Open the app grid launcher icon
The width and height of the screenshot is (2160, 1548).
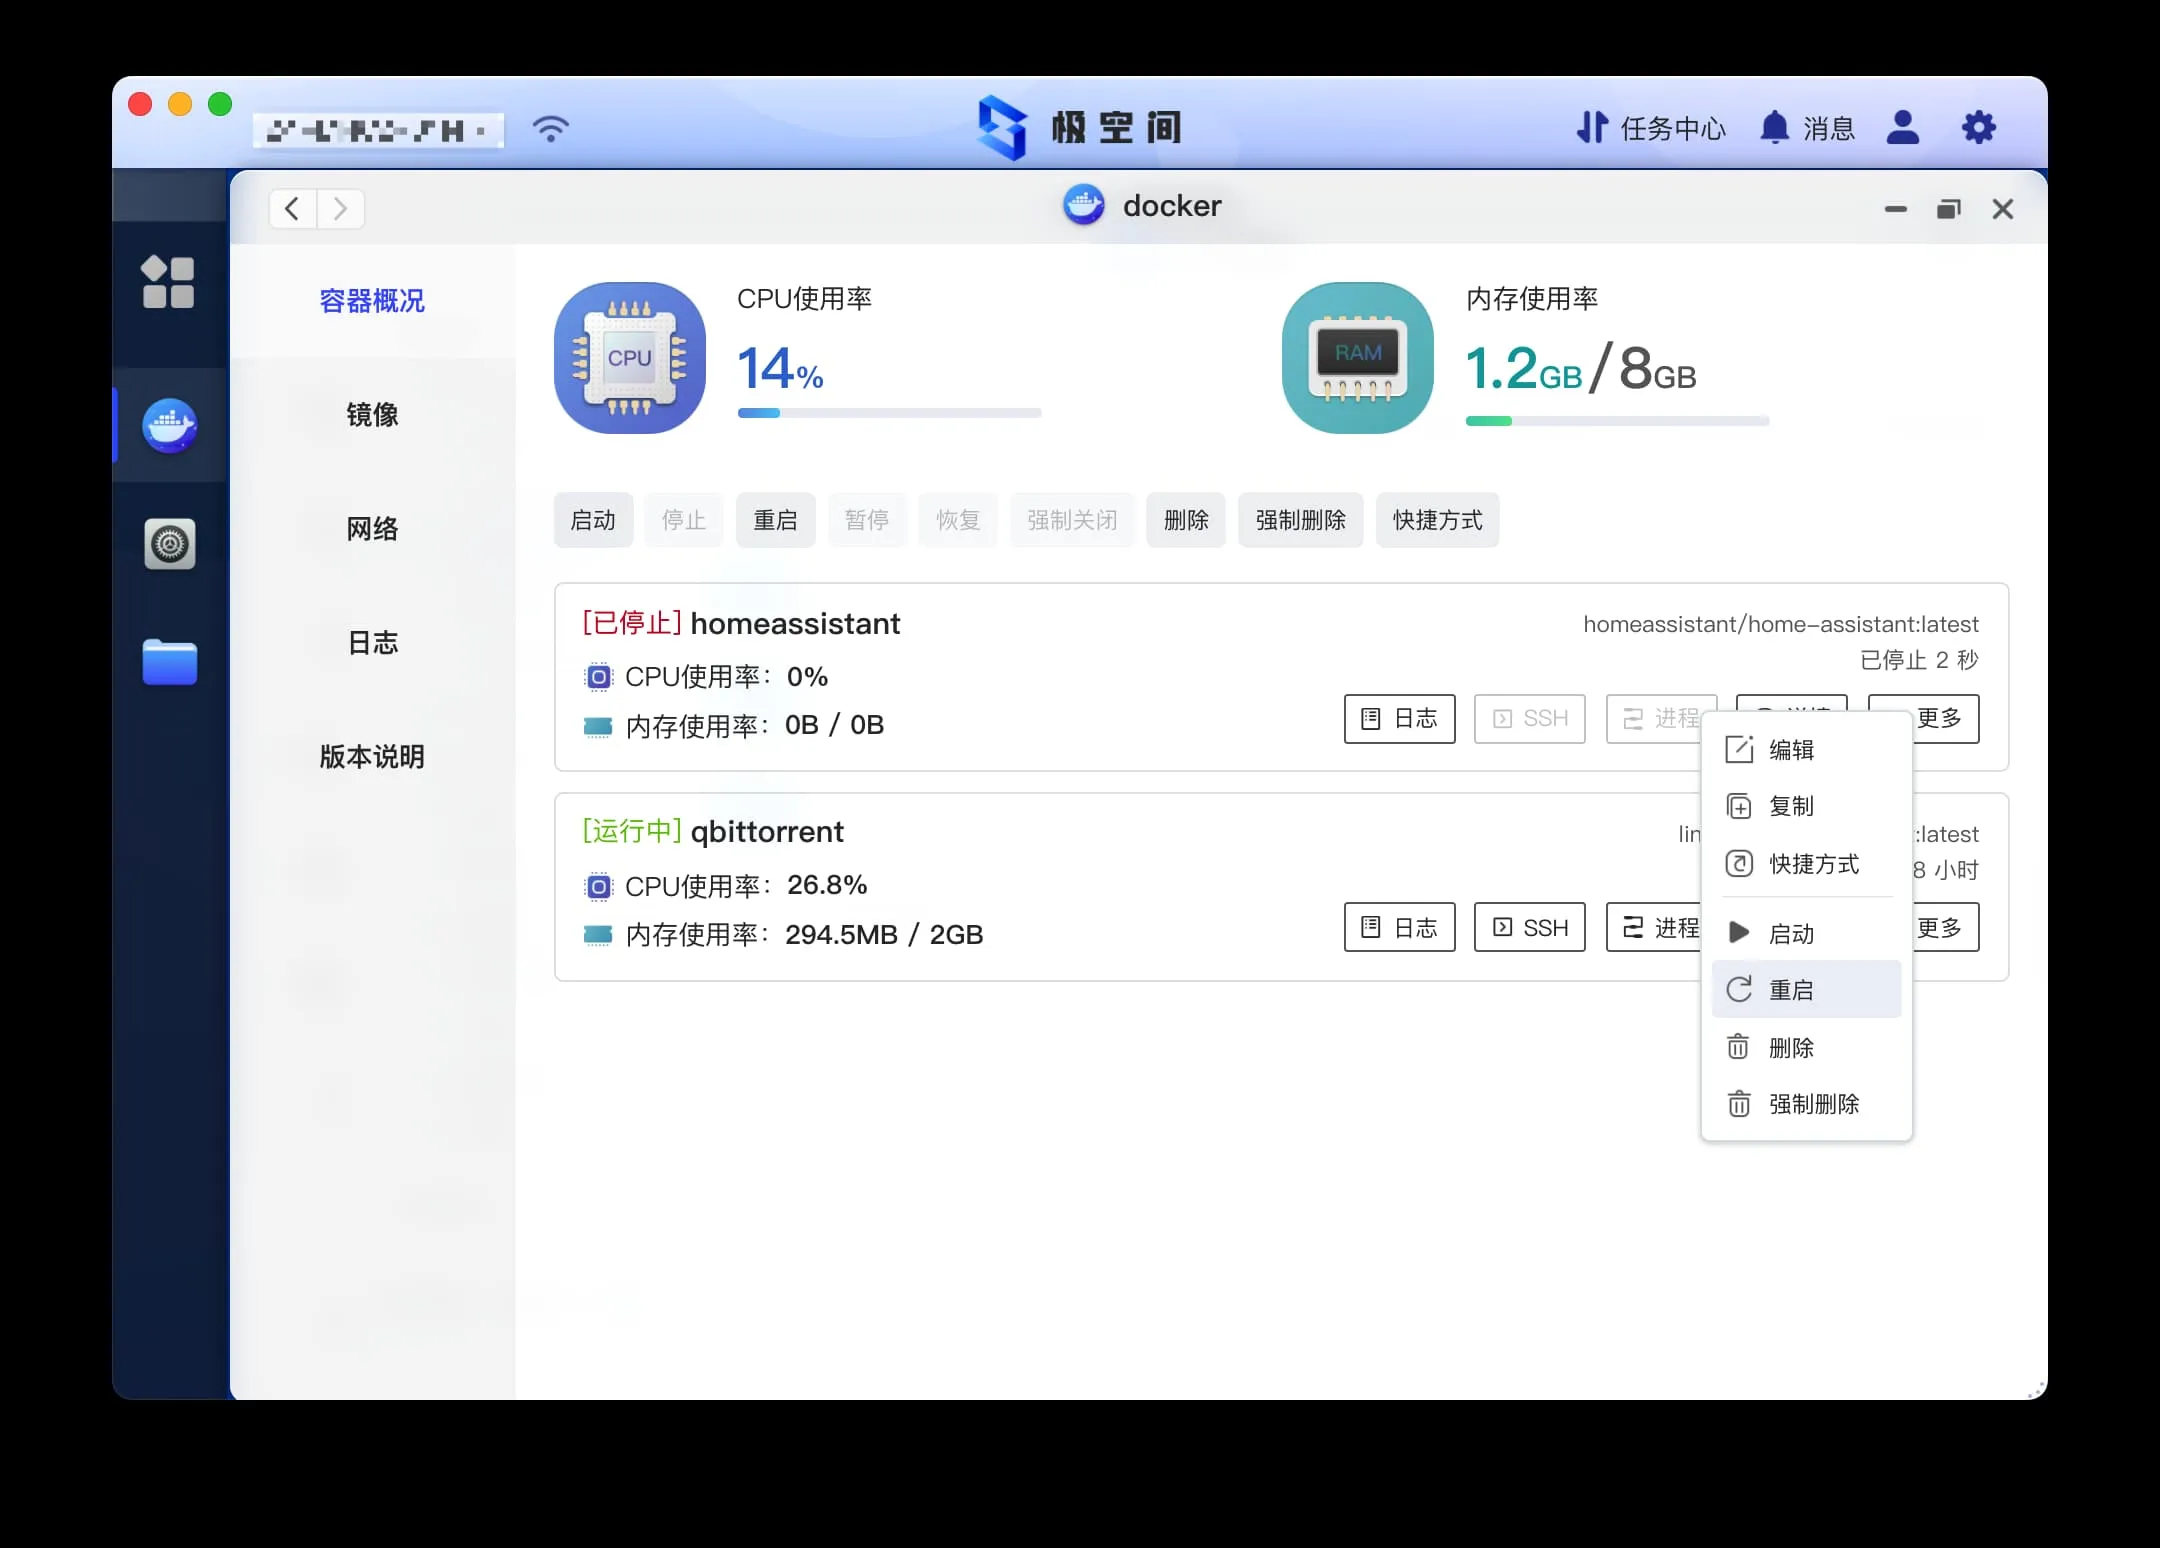point(168,282)
